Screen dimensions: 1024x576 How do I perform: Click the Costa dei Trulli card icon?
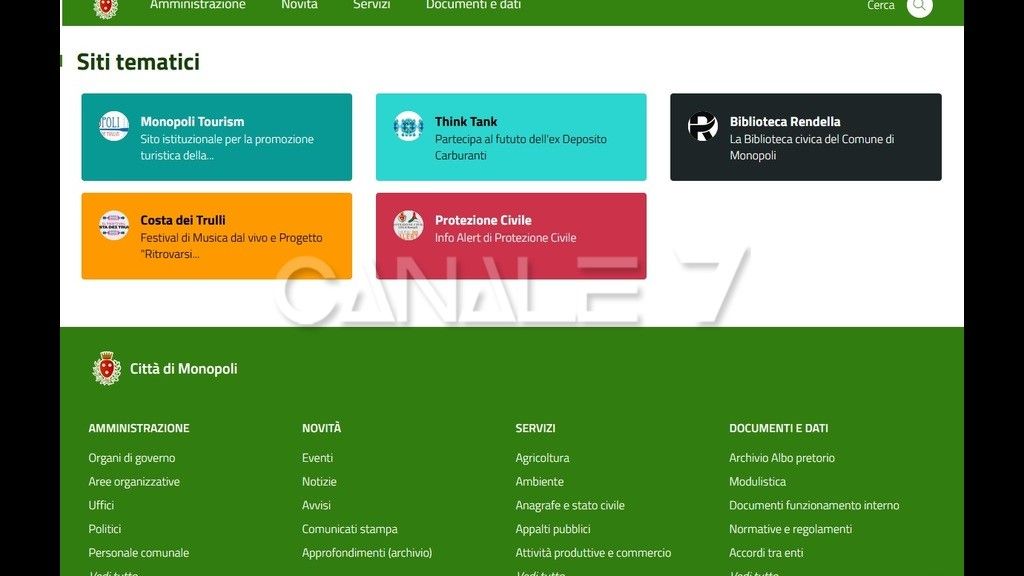(114, 225)
